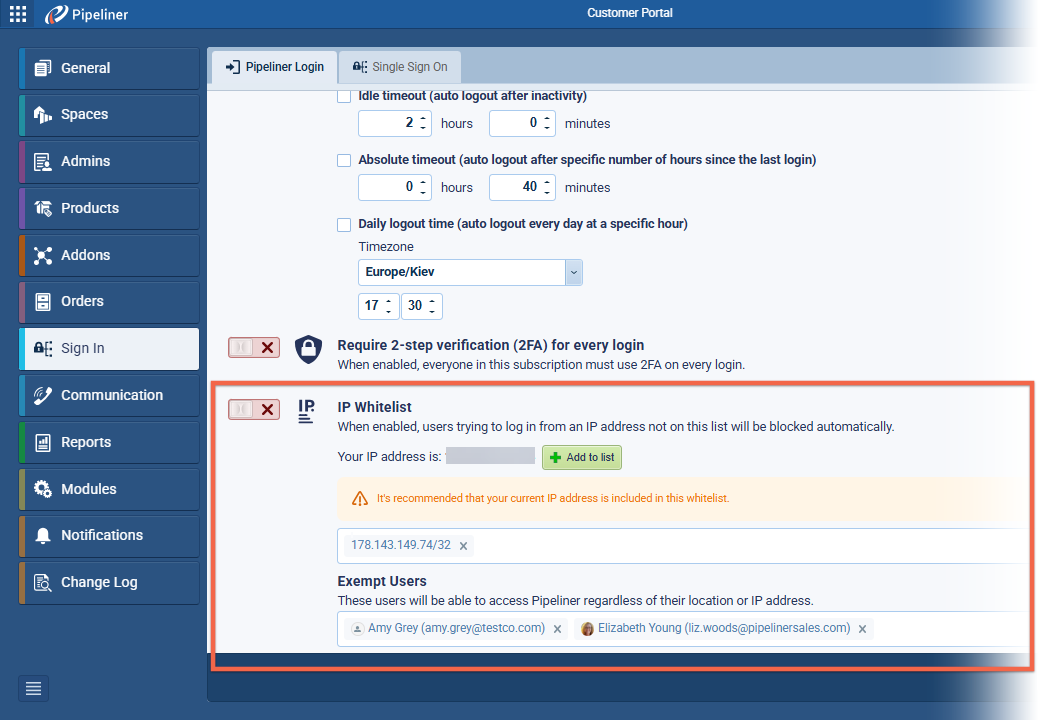Image resolution: width=1039 pixels, height=720 pixels.
Task: Toggle the IP Whitelist switch
Action: [253, 409]
